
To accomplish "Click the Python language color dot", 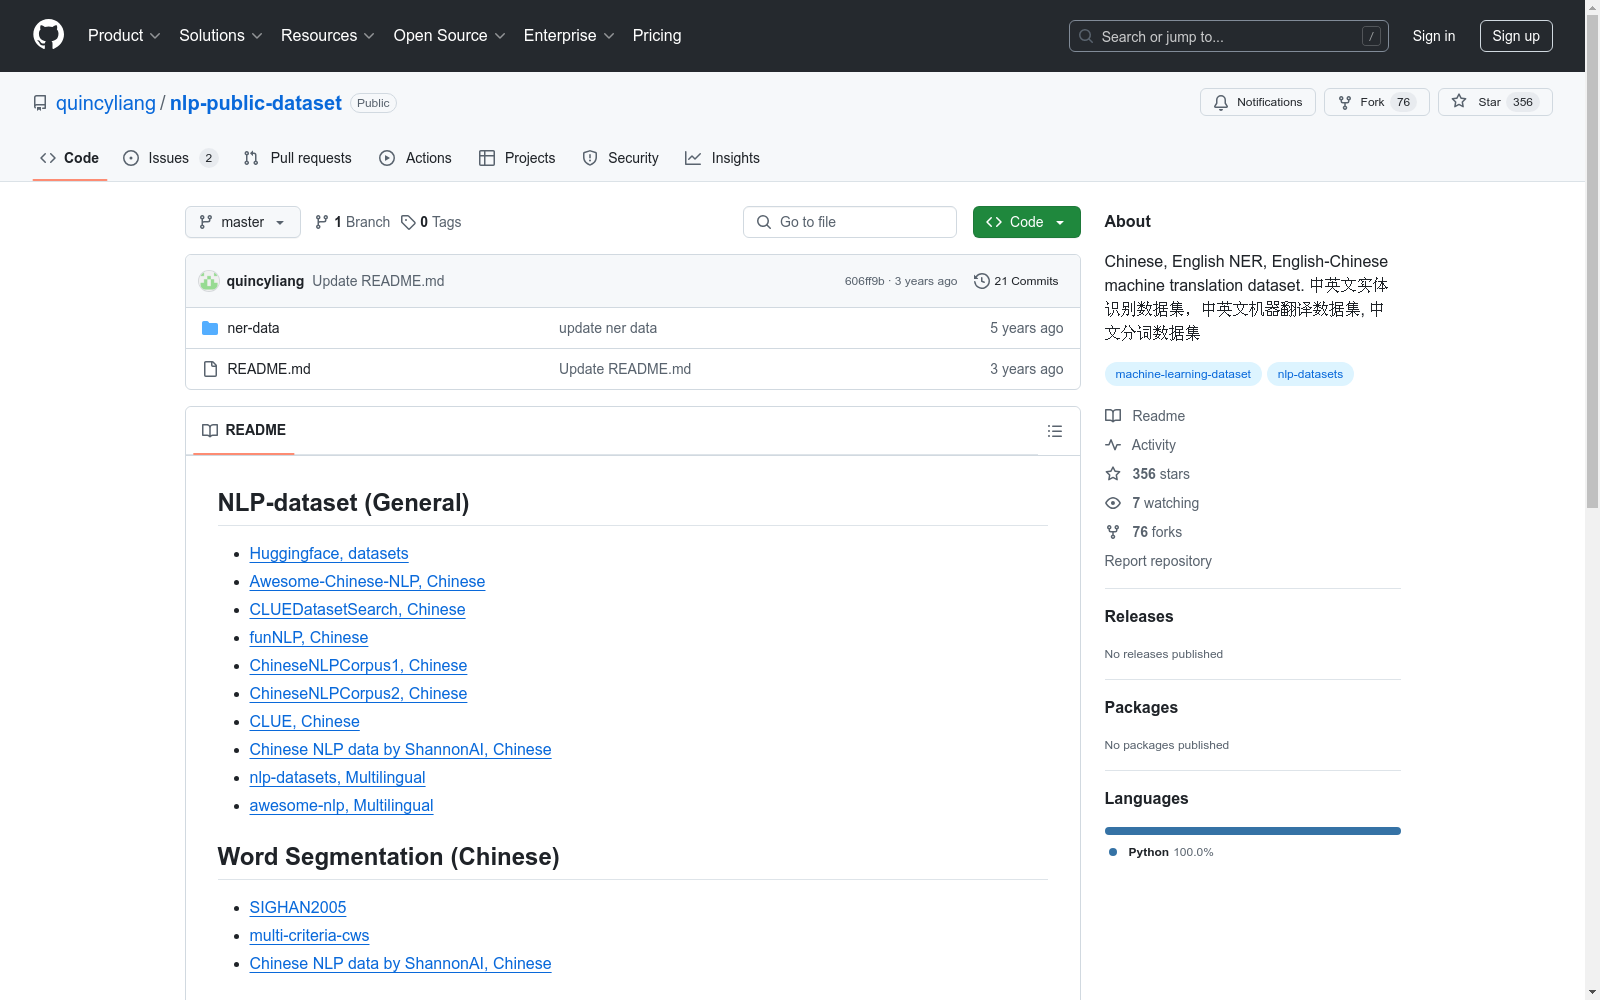I will click(x=1113, y=852).
